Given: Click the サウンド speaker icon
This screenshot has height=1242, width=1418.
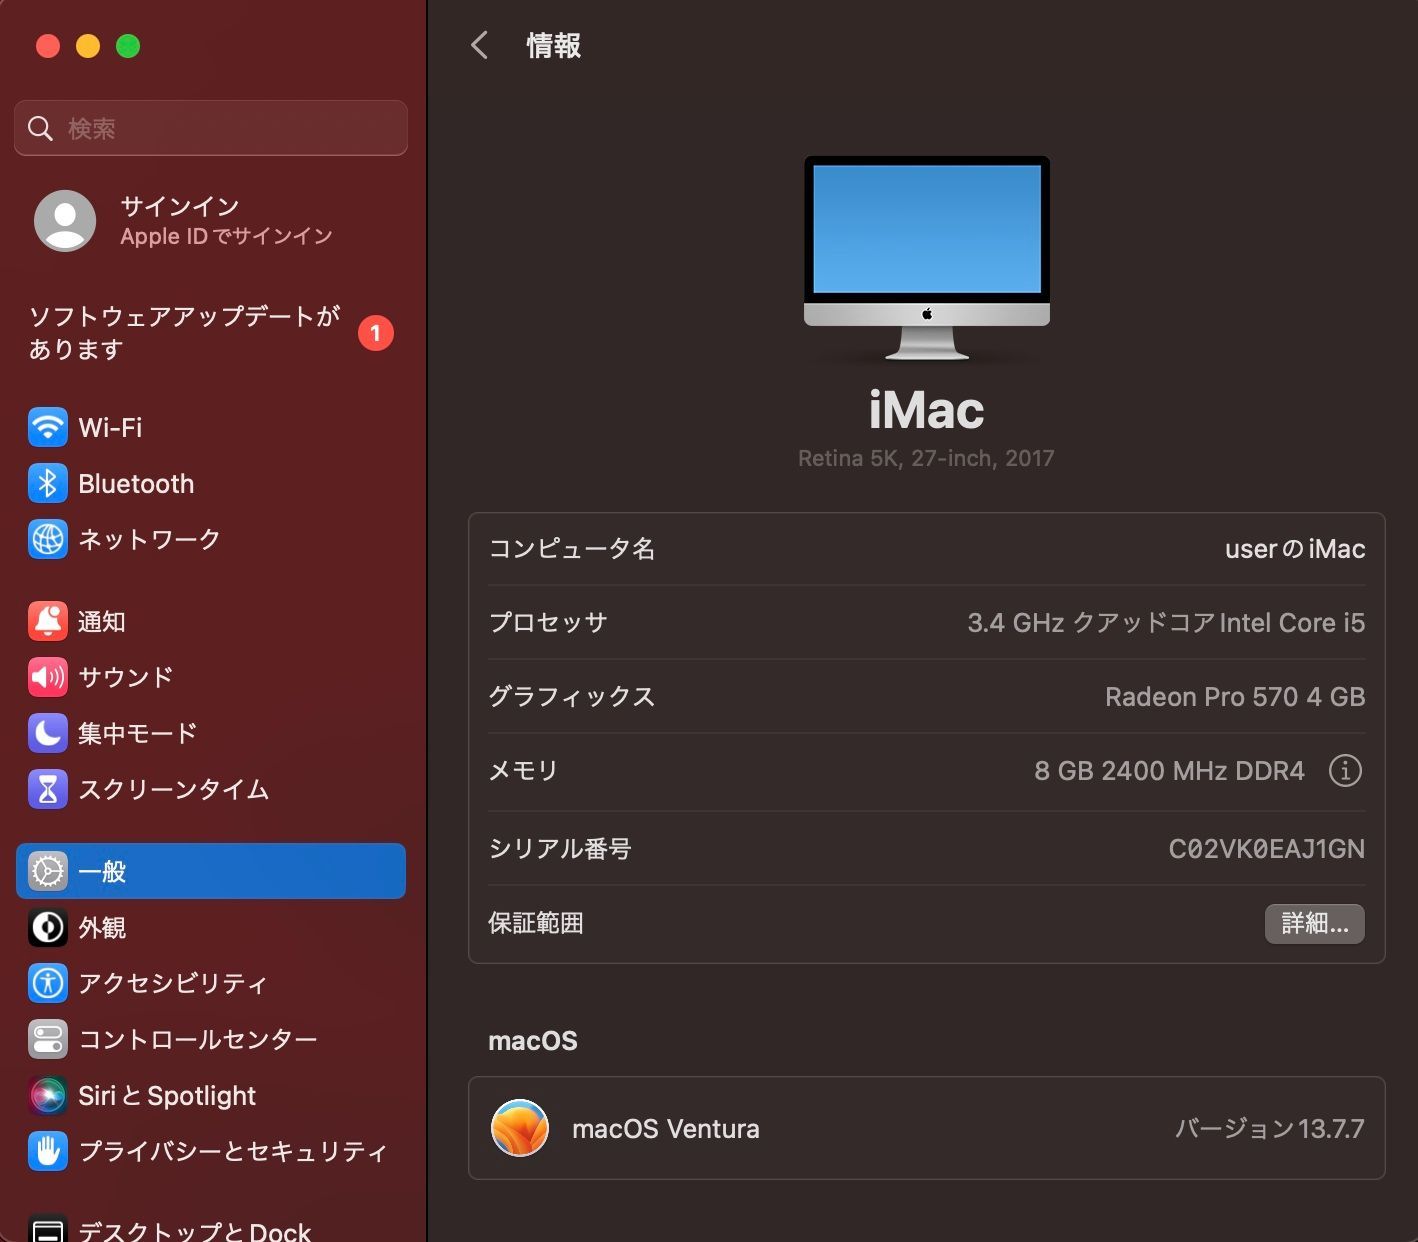Looking at the screenshot, I should tap(48, 677).
